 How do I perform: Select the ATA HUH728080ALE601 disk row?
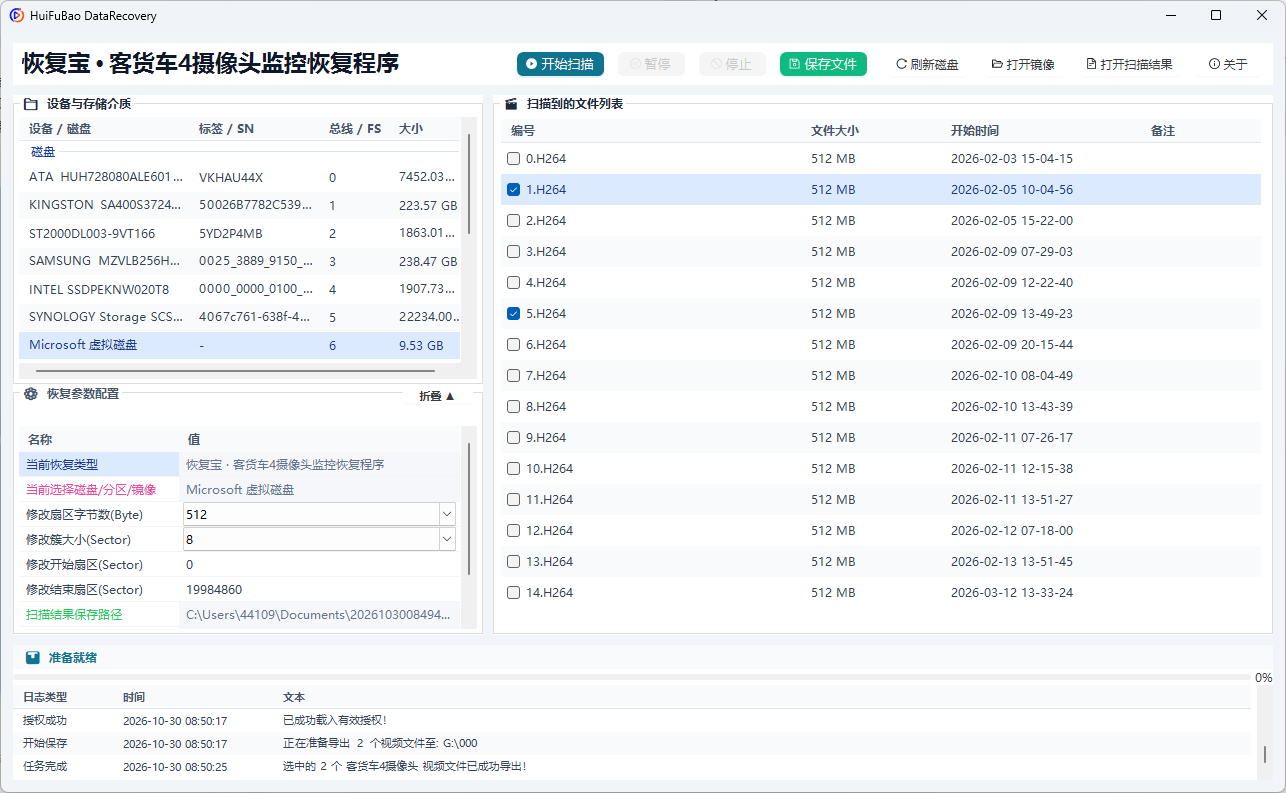[x=239, y=177]
